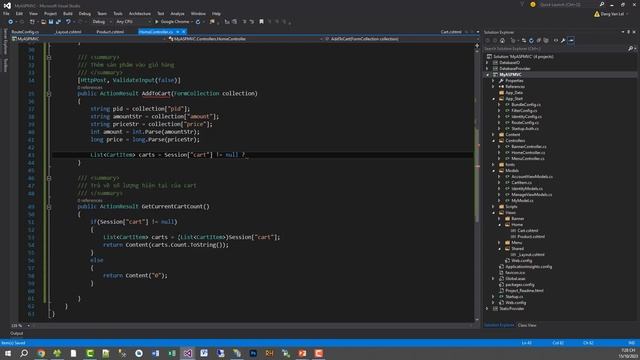Click the Open File toolbar icon
Image resolution: width=640 pixels, height=360 pixels.
coord(43,22)
